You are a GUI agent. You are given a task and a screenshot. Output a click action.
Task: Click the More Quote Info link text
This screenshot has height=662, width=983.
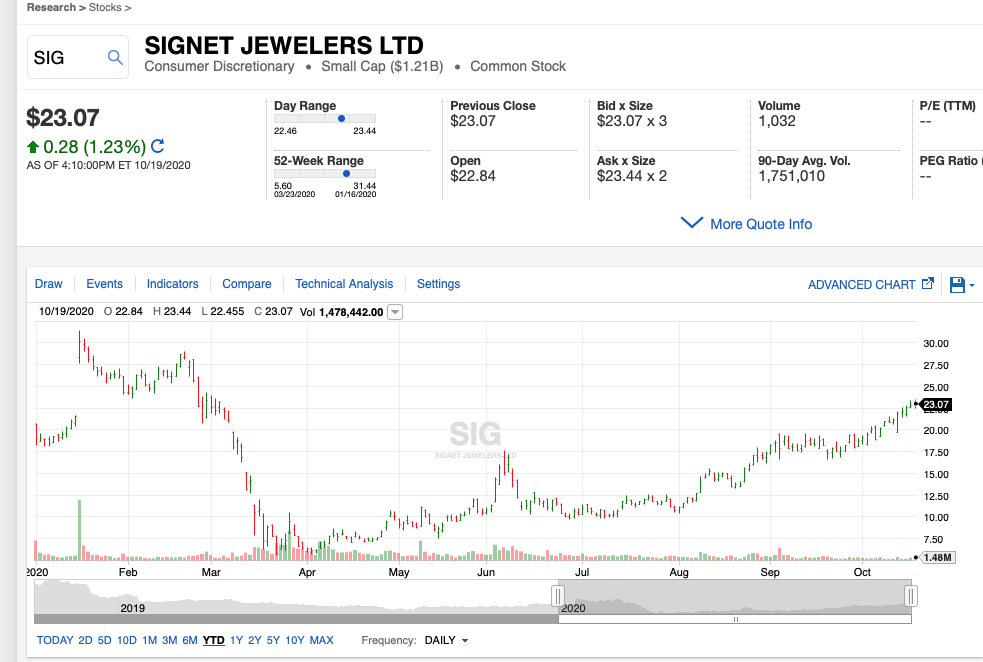761,224
